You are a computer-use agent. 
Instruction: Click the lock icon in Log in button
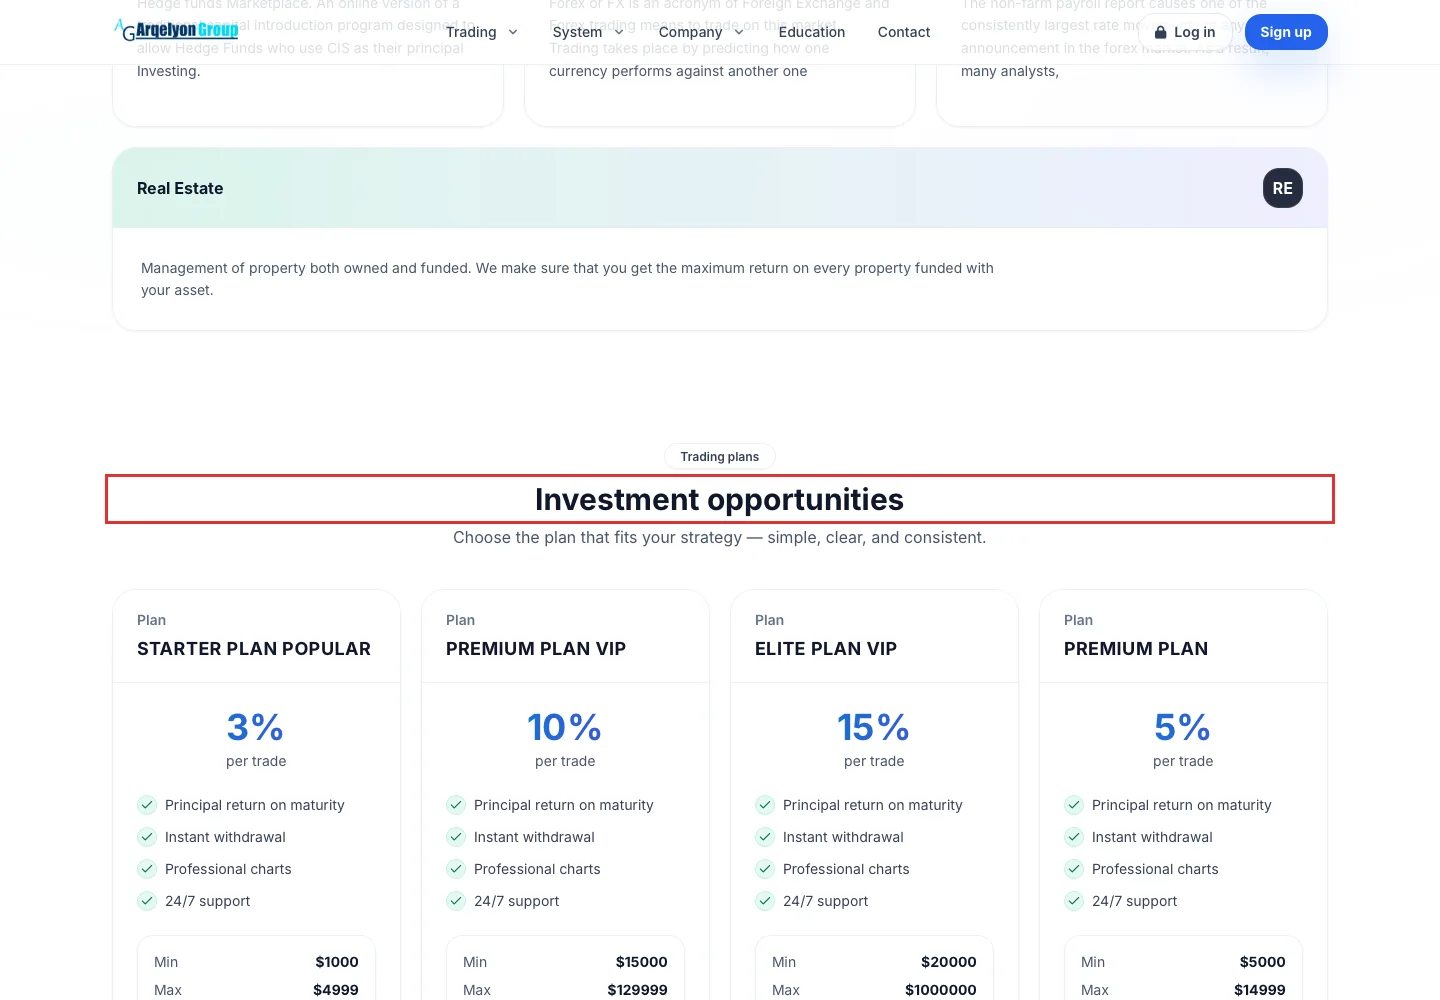(x=1161, y=32)
